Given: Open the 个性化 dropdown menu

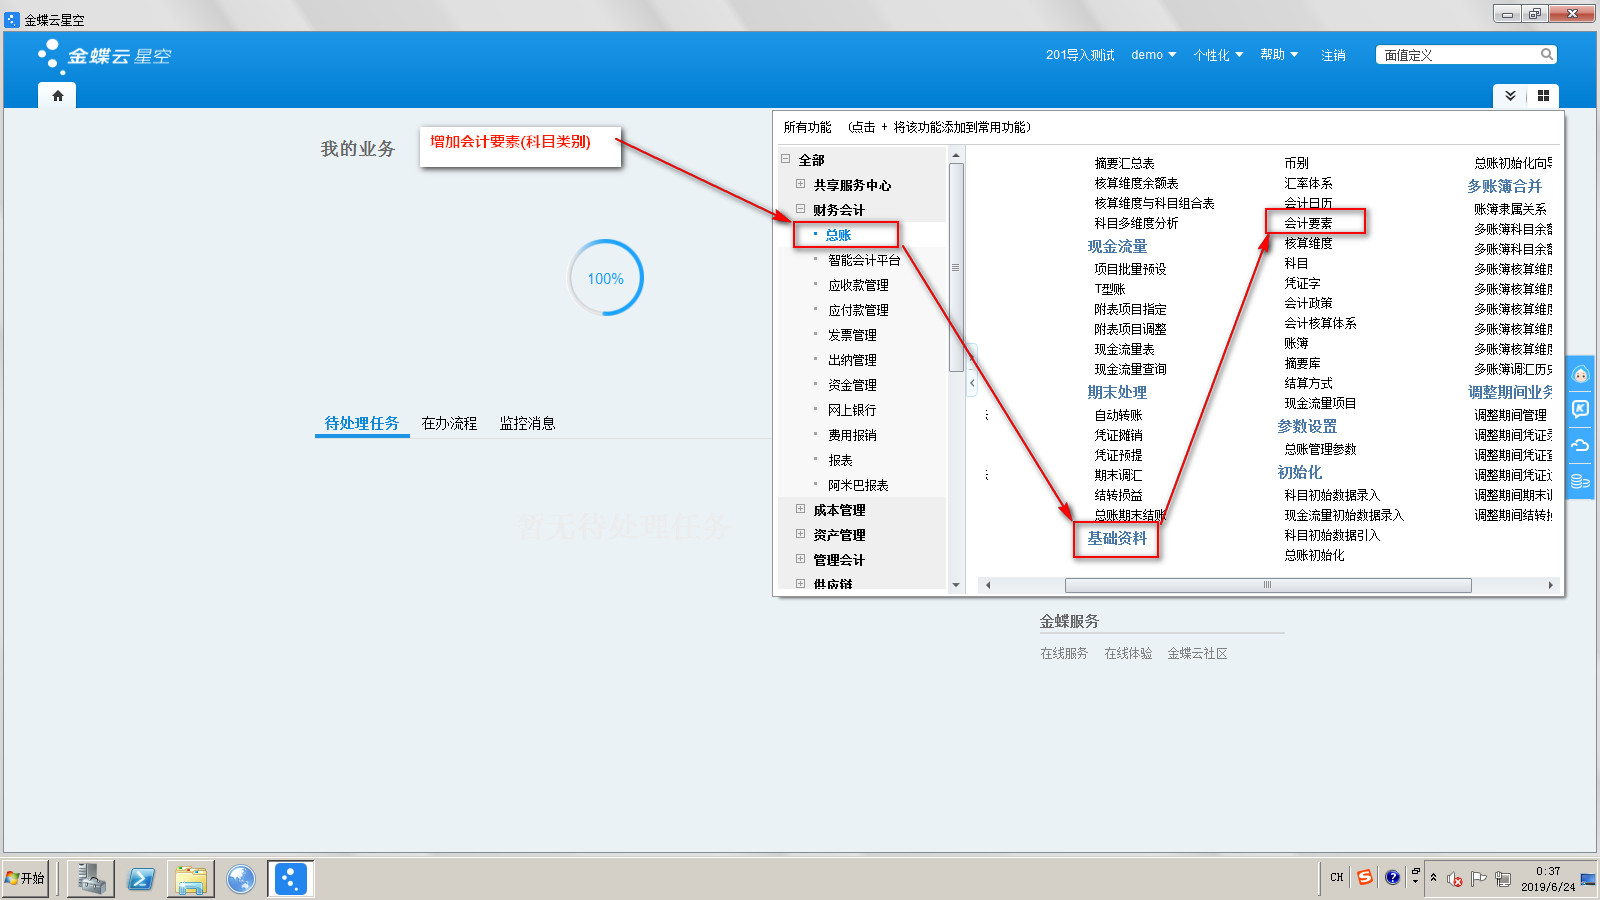Looking at the screenshot, I should coord(1218,55).
